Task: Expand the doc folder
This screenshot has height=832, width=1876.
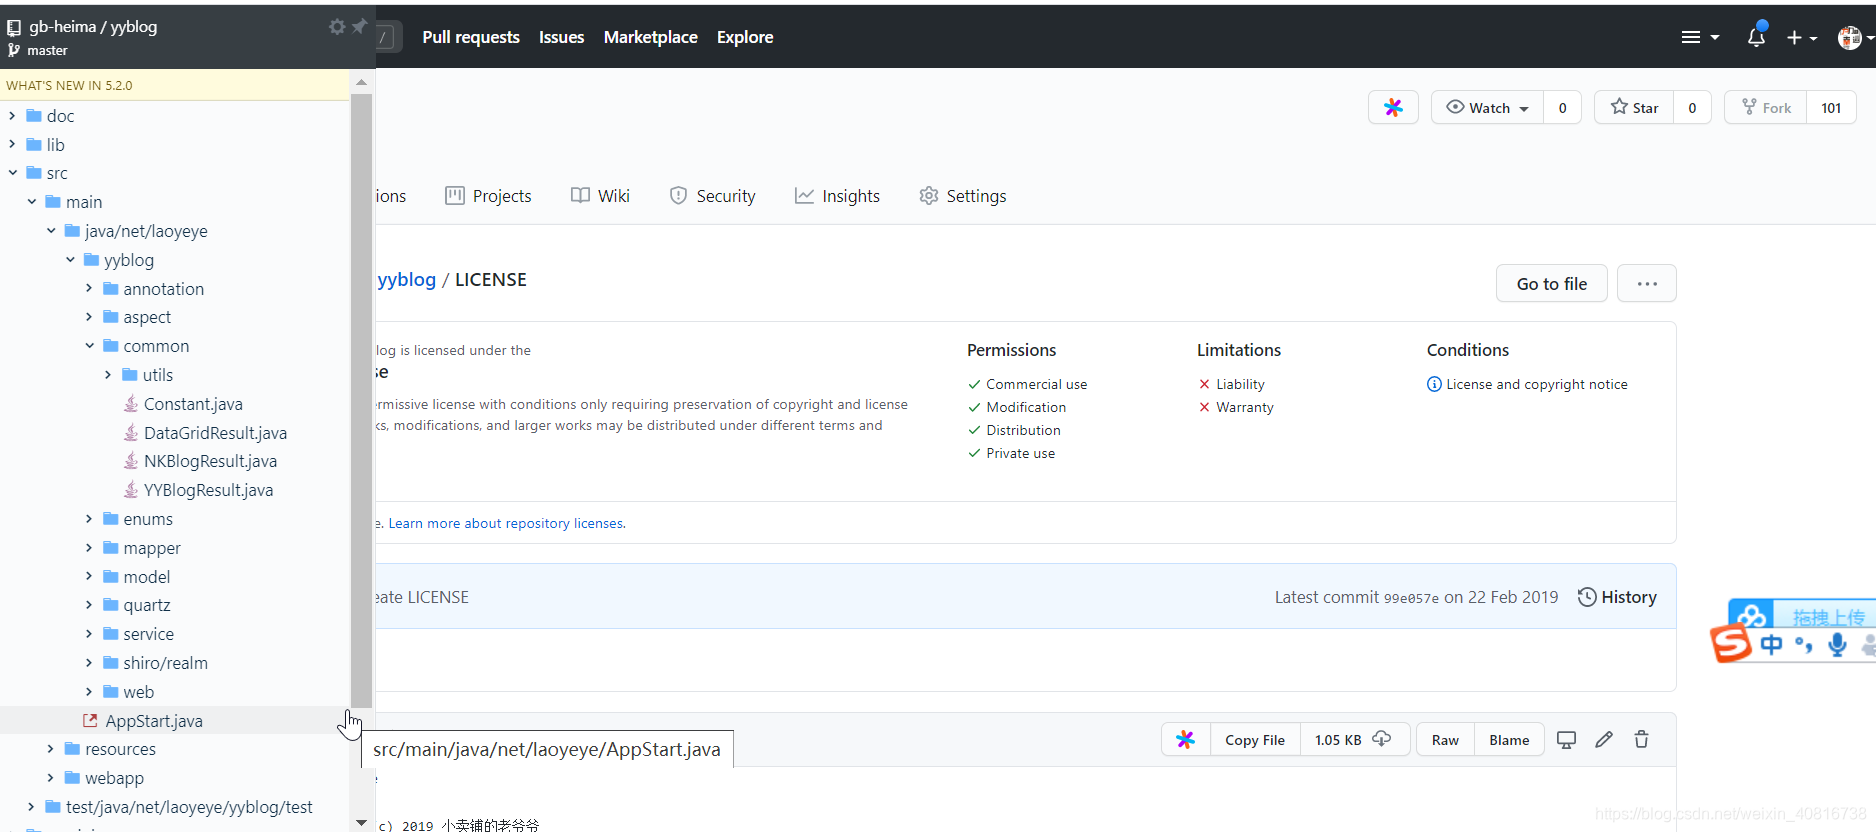Action: point(13,116)
